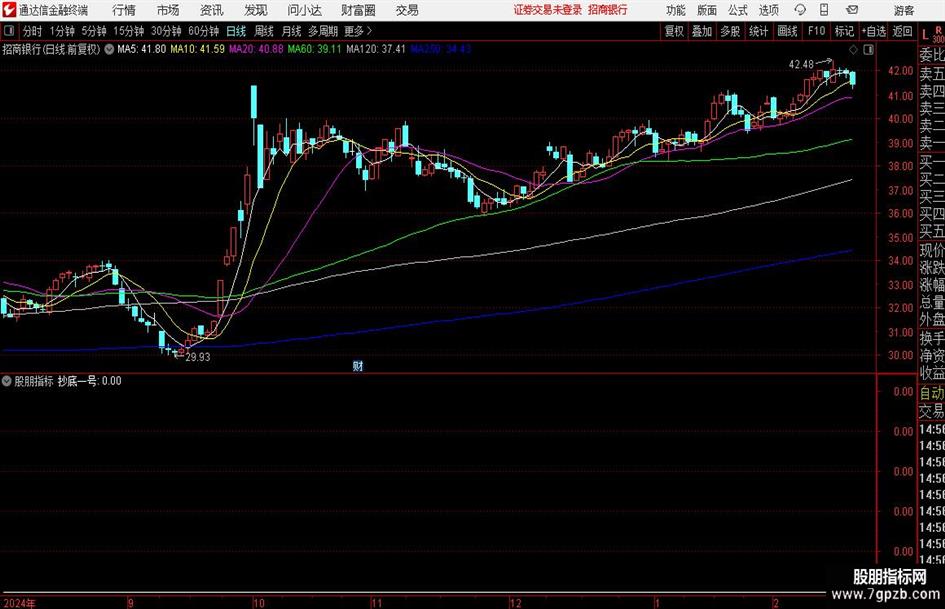Click the 抄底一号: 0.00 indicator label
The width and height of the screenshot is (945, 609).
tap(90, 380)
